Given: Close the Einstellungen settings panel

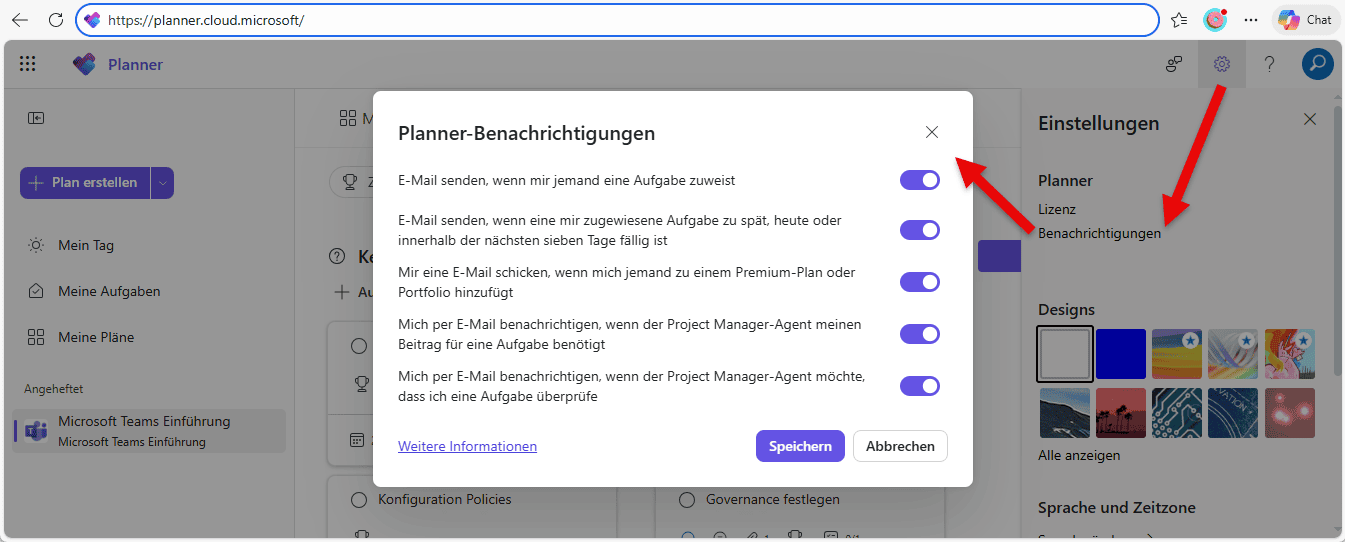Looking at the screenshot, I should click(1310, 120).
